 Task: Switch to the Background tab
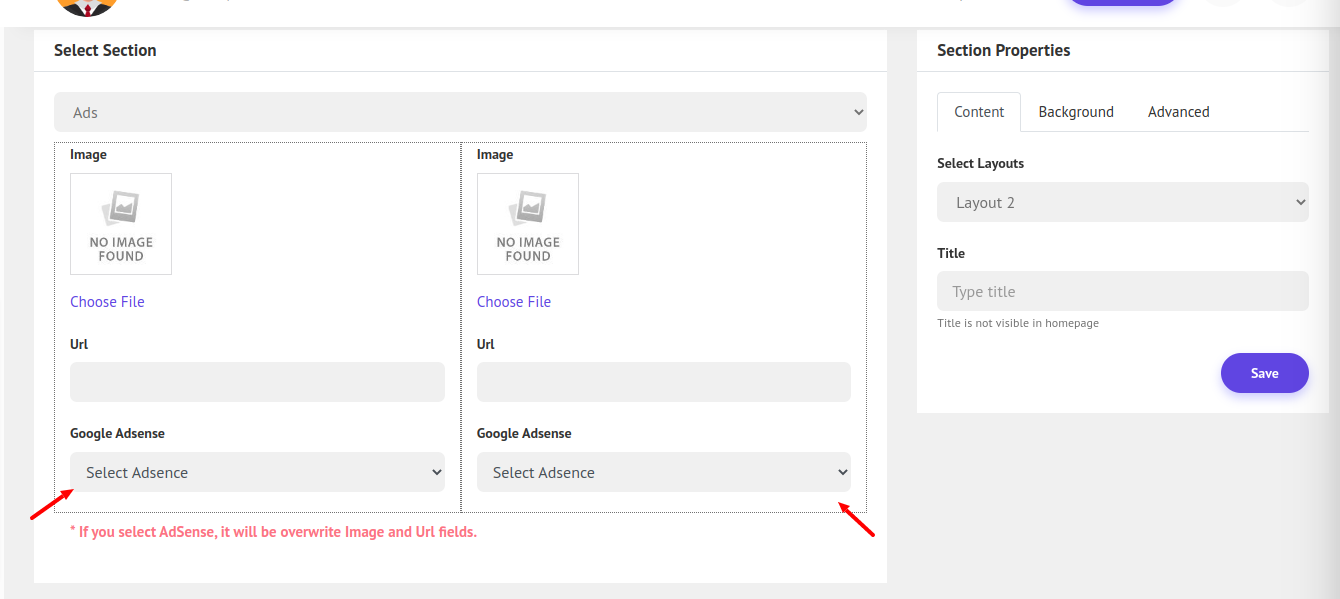coord(1076,112)
